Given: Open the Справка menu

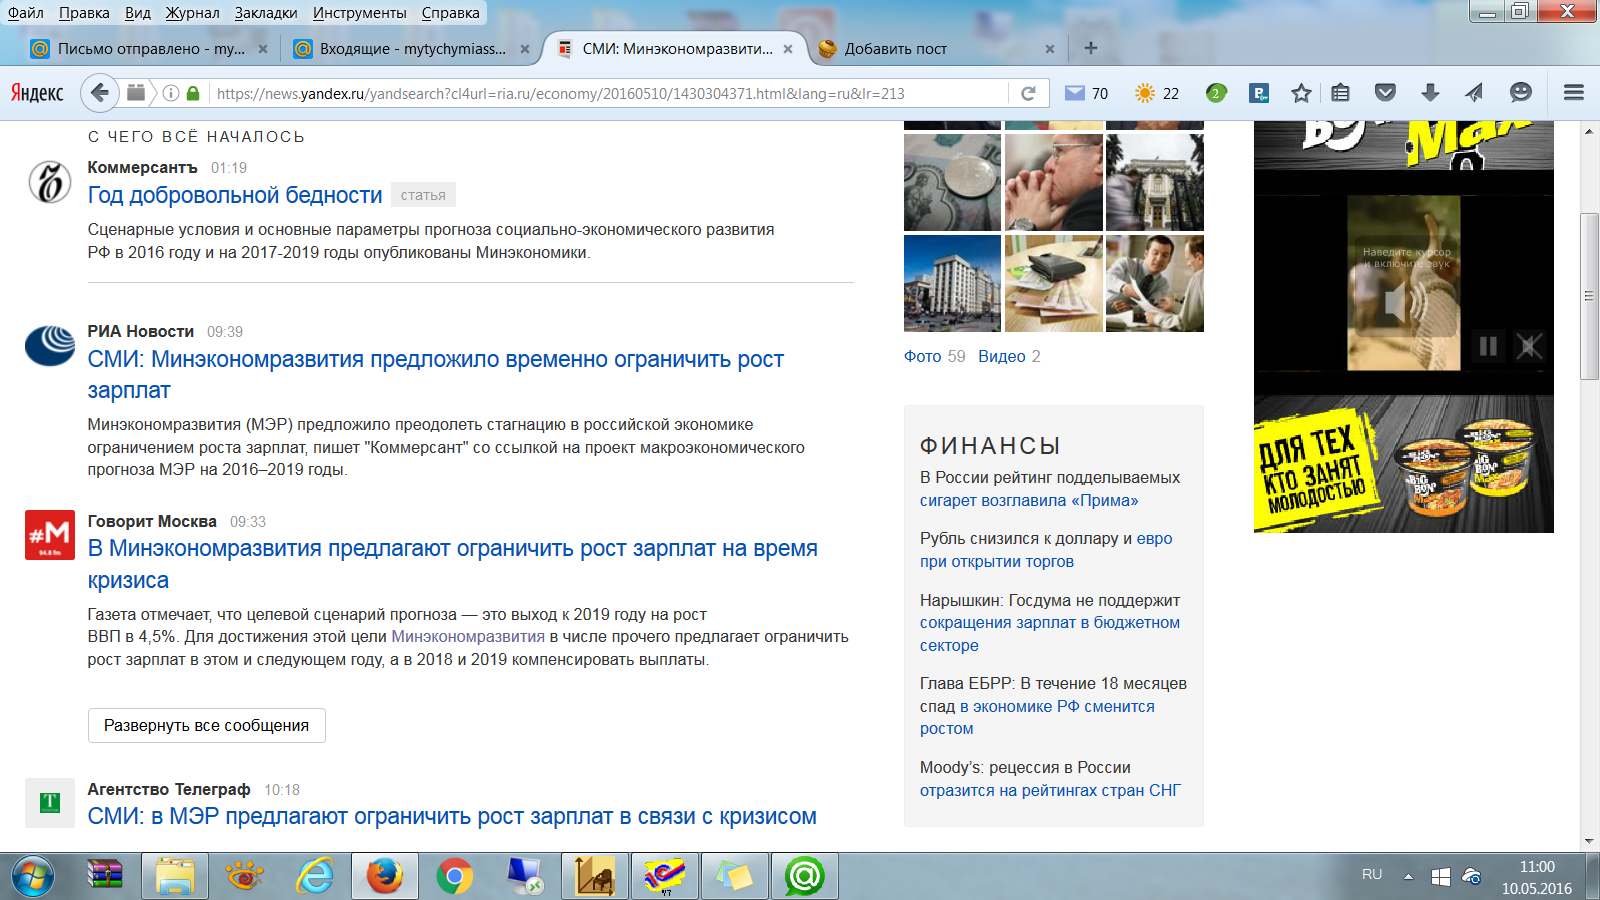Looking at the screenshot, I should (450, 13).
